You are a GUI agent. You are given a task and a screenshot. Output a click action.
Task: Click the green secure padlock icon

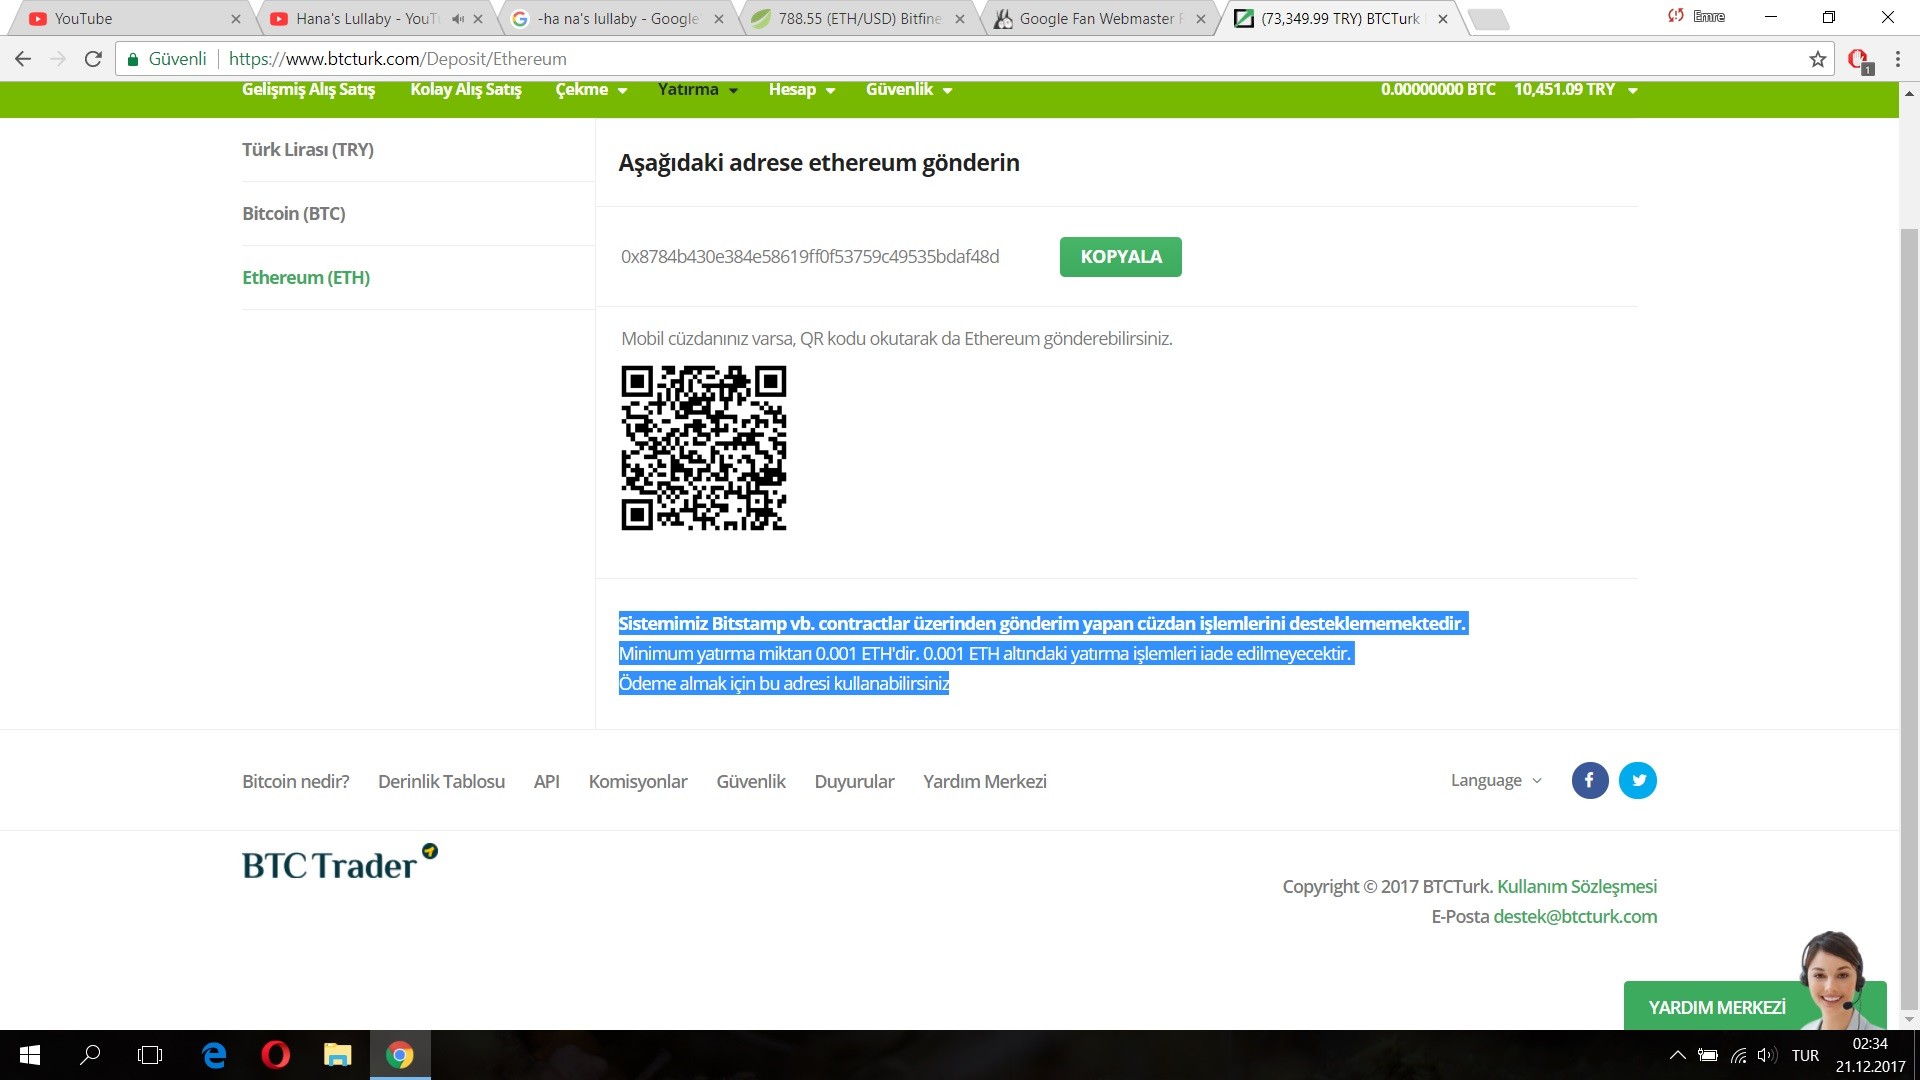pyautogui.click(x=132, y=60)
